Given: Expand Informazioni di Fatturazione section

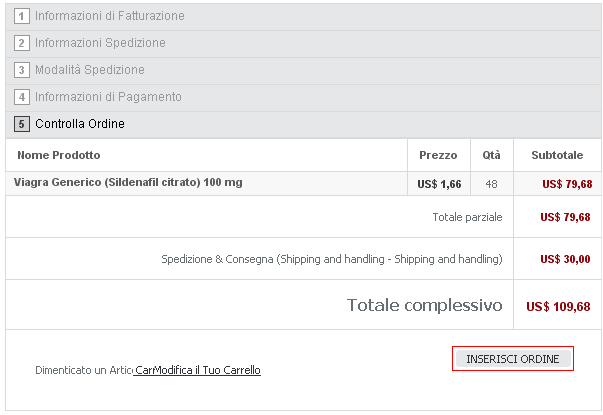Looking at the screenshot, I should coord(110,16).
